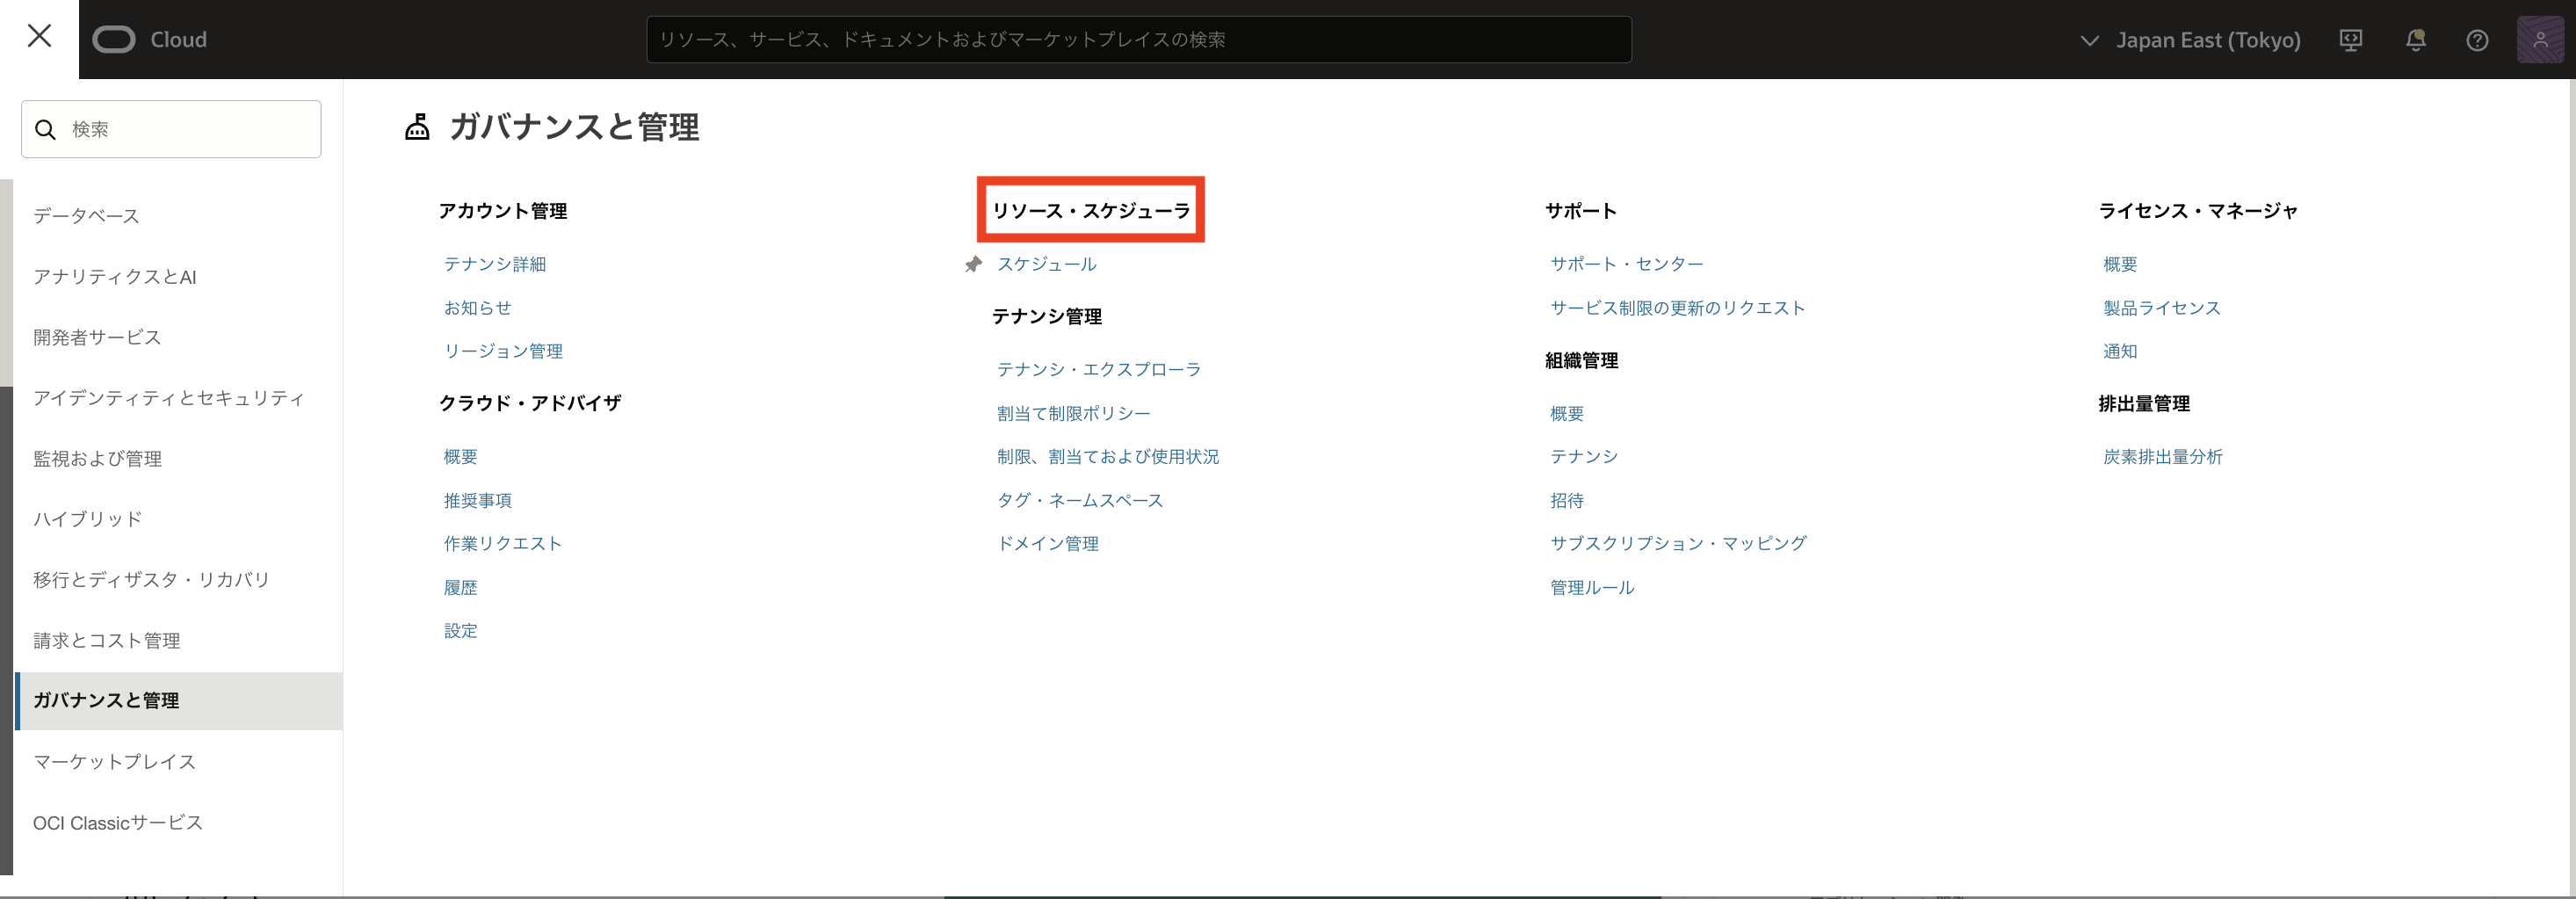Open the 推奨事項 link

(478, 500)
